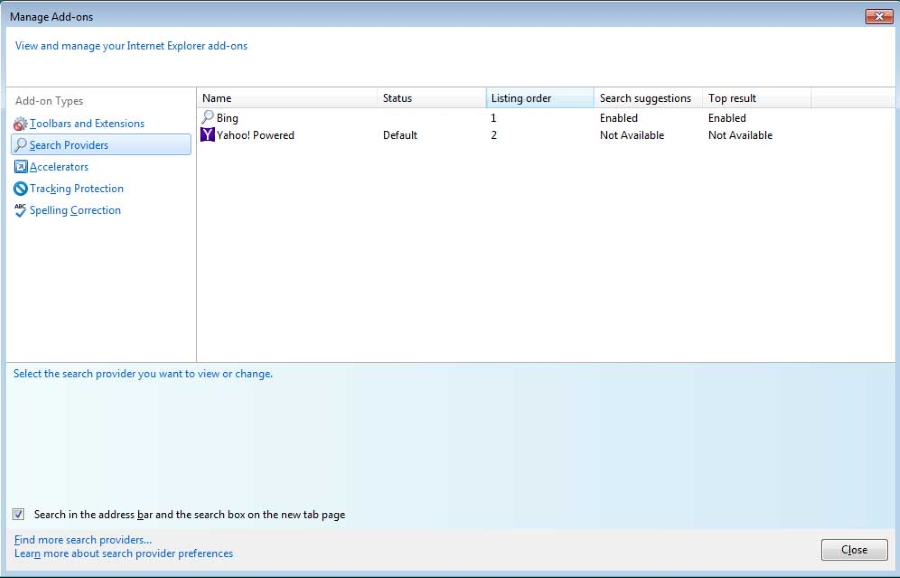
Task: Click the Accelerators icon in sidebar
Action: pyautogui.click(x=20, y=167)
